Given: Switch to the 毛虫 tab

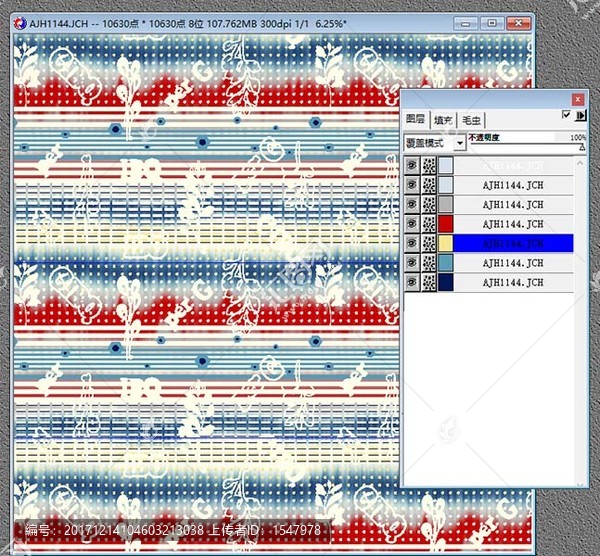Looking at the screenshot, I should [471, 121].
